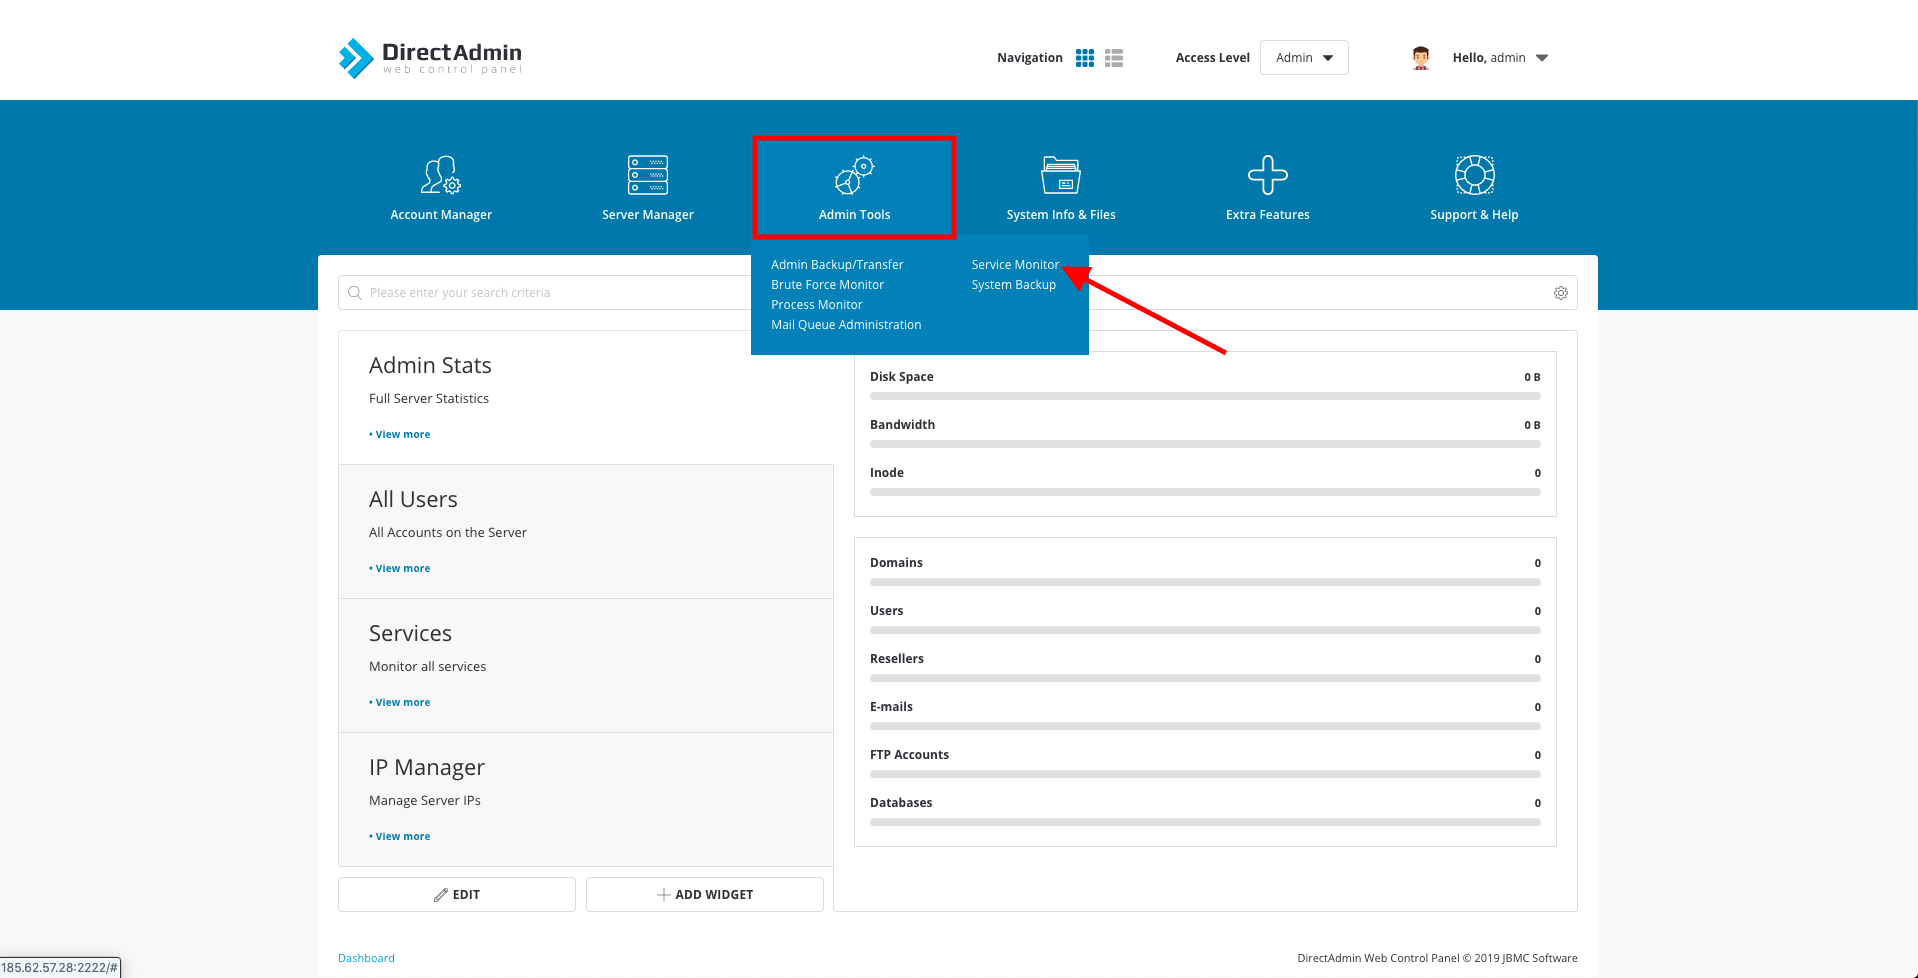Click the DirectAdmin logo
1918x978 pixels.
click(x=431, y=58)
